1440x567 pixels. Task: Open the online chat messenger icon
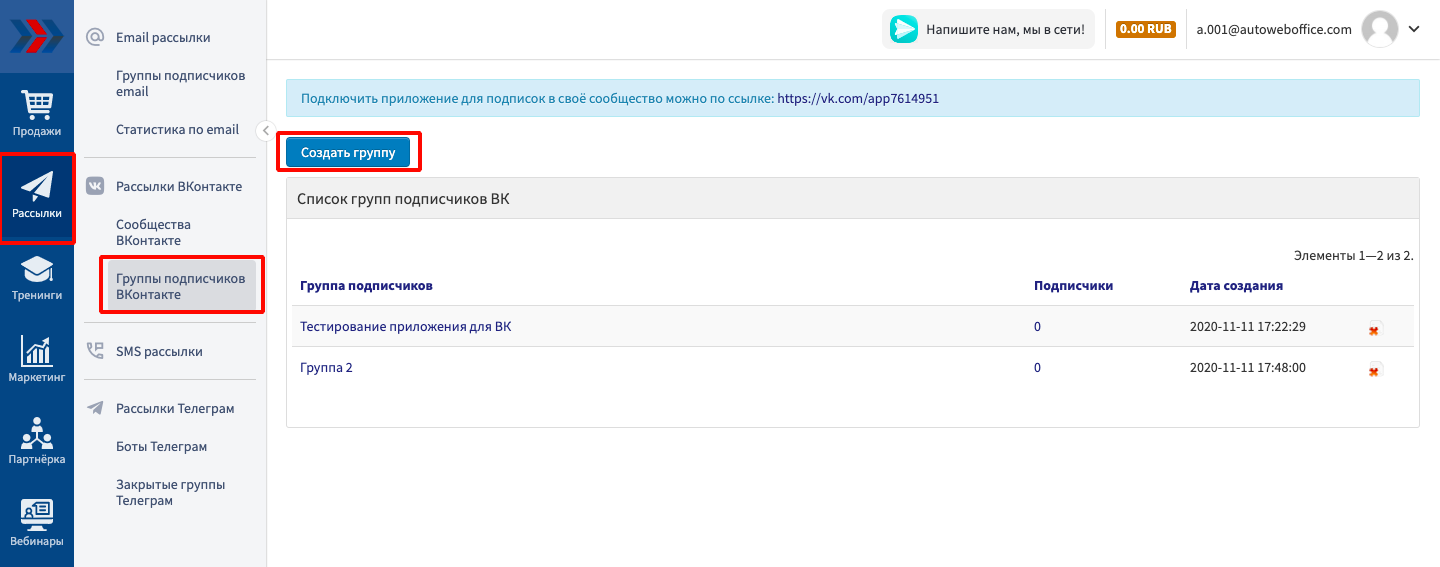[904, 30]
